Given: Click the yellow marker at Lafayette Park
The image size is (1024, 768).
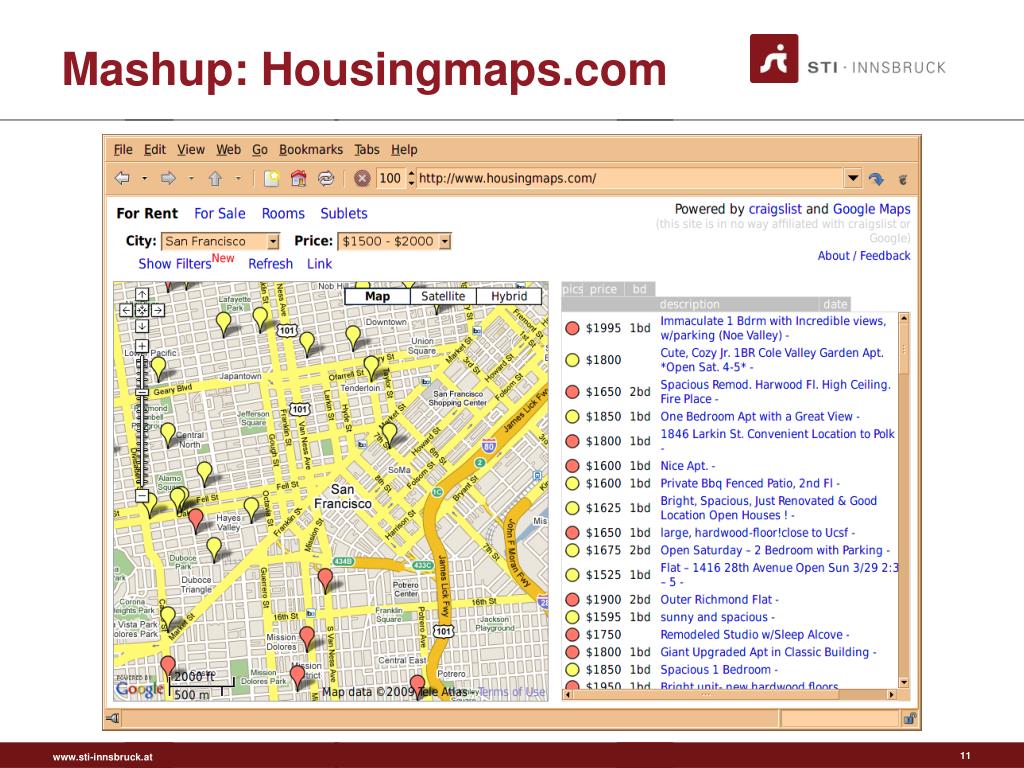Looking at the screenshot, I should pyautogui.click(x=223, y=323).
